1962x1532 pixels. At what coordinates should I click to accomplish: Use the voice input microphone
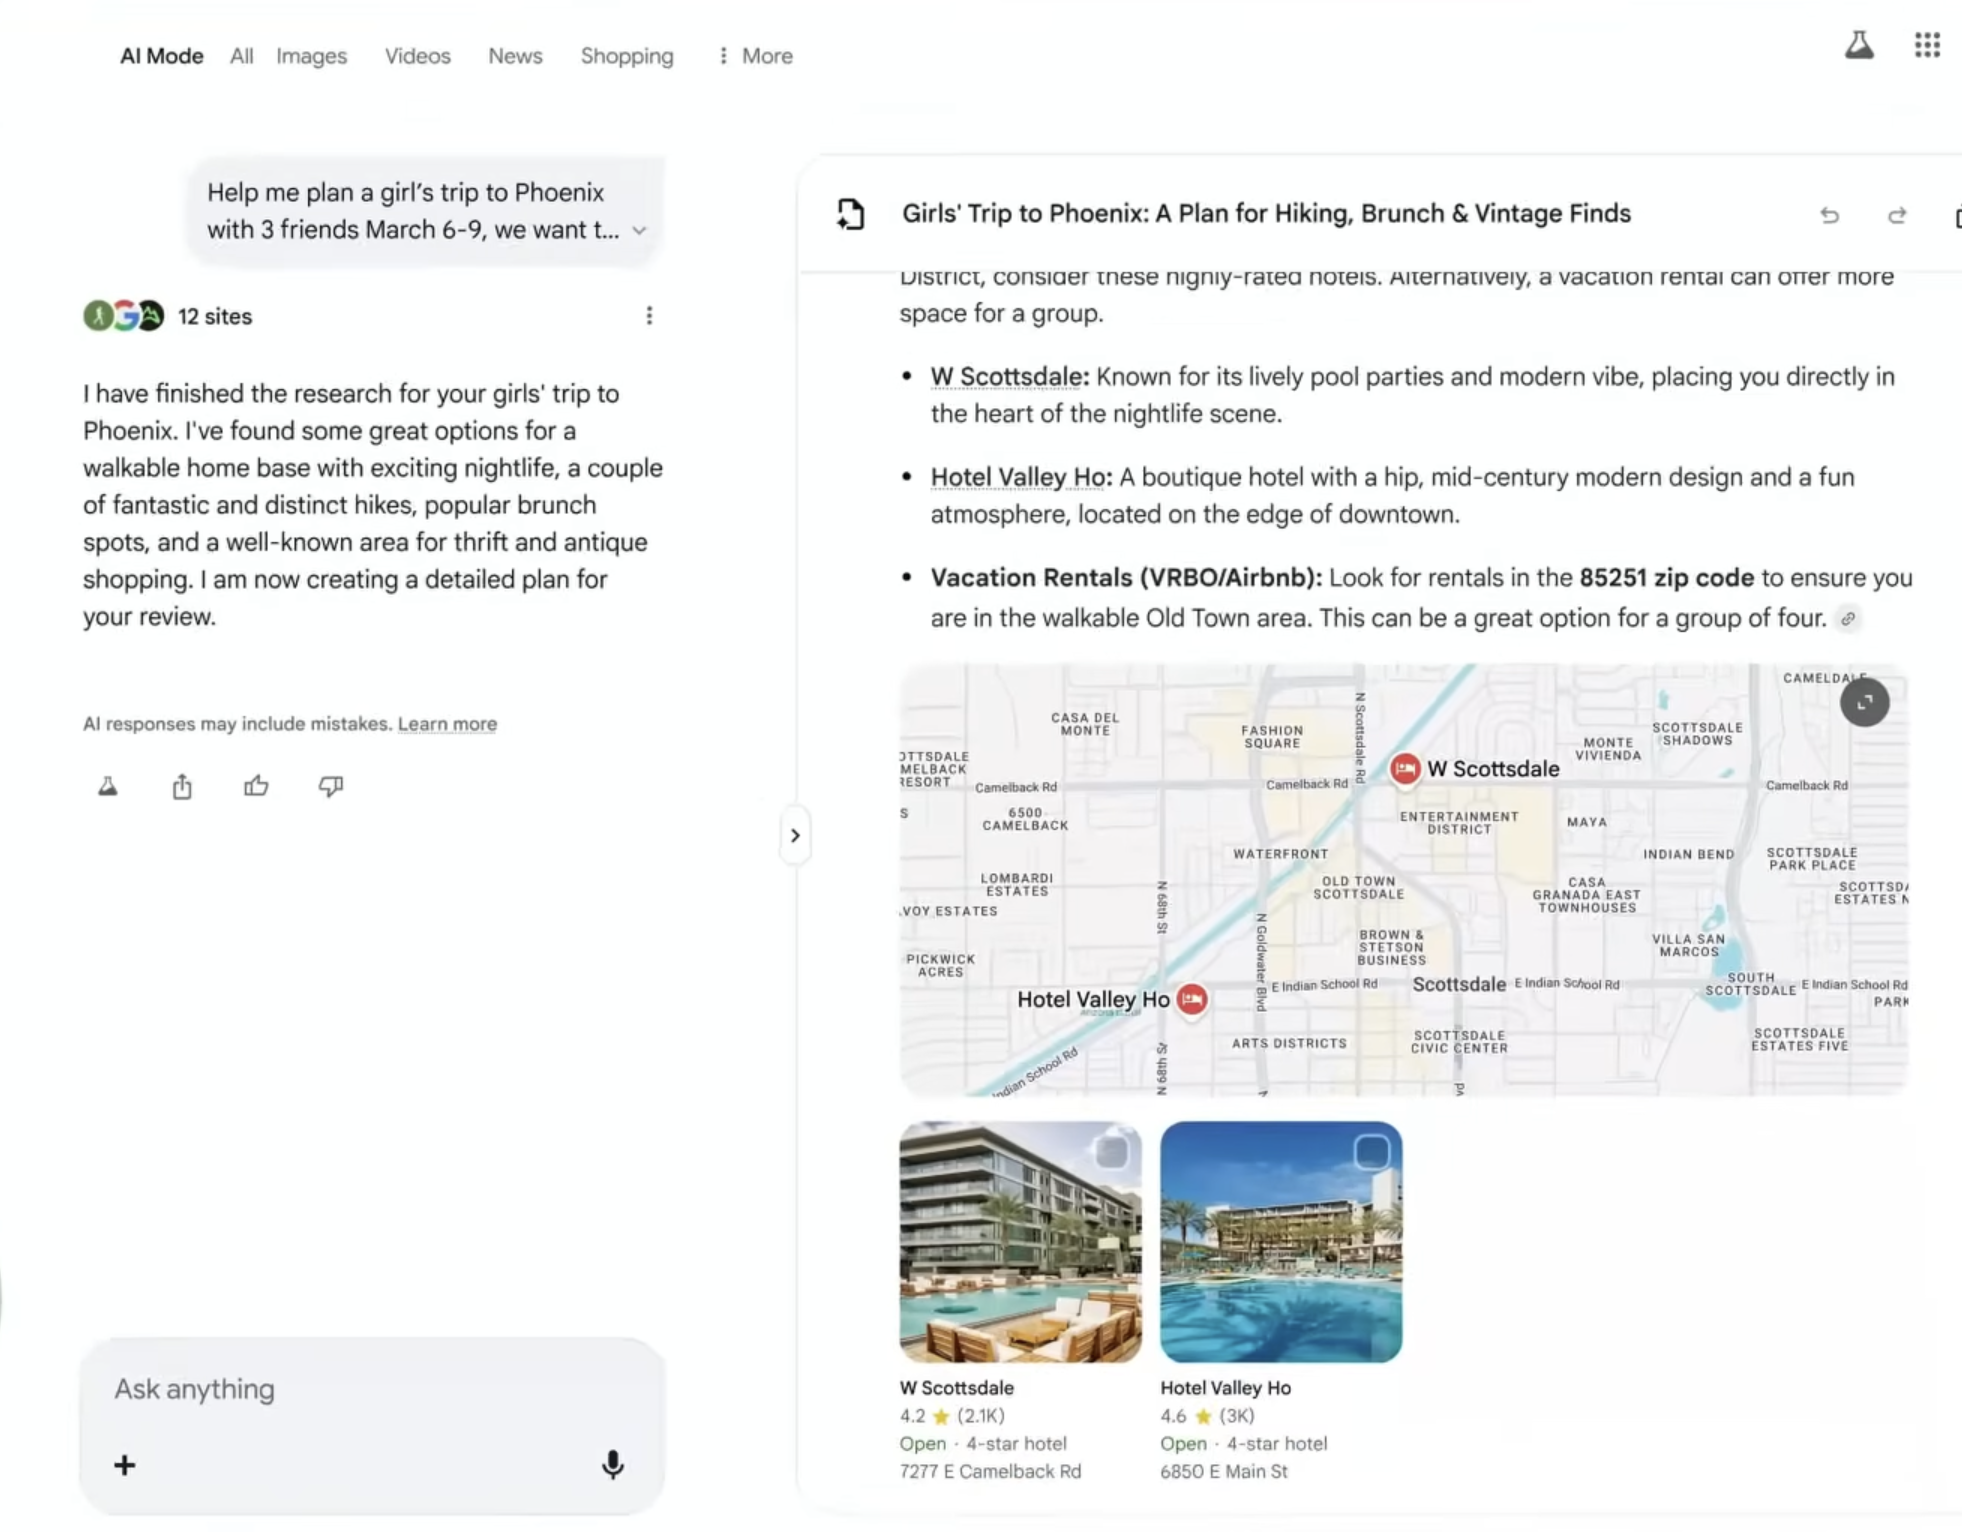pos(612,1466)
